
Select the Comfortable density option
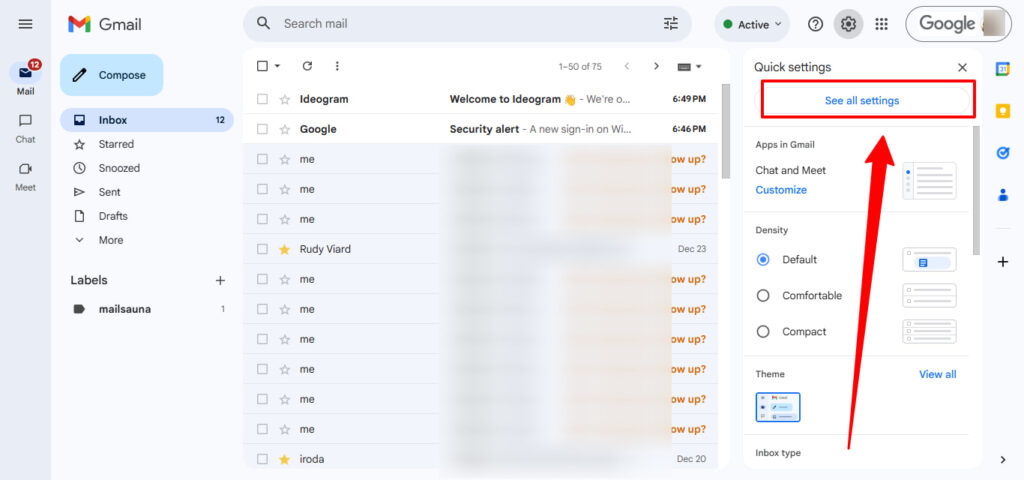tap(763, 296)
